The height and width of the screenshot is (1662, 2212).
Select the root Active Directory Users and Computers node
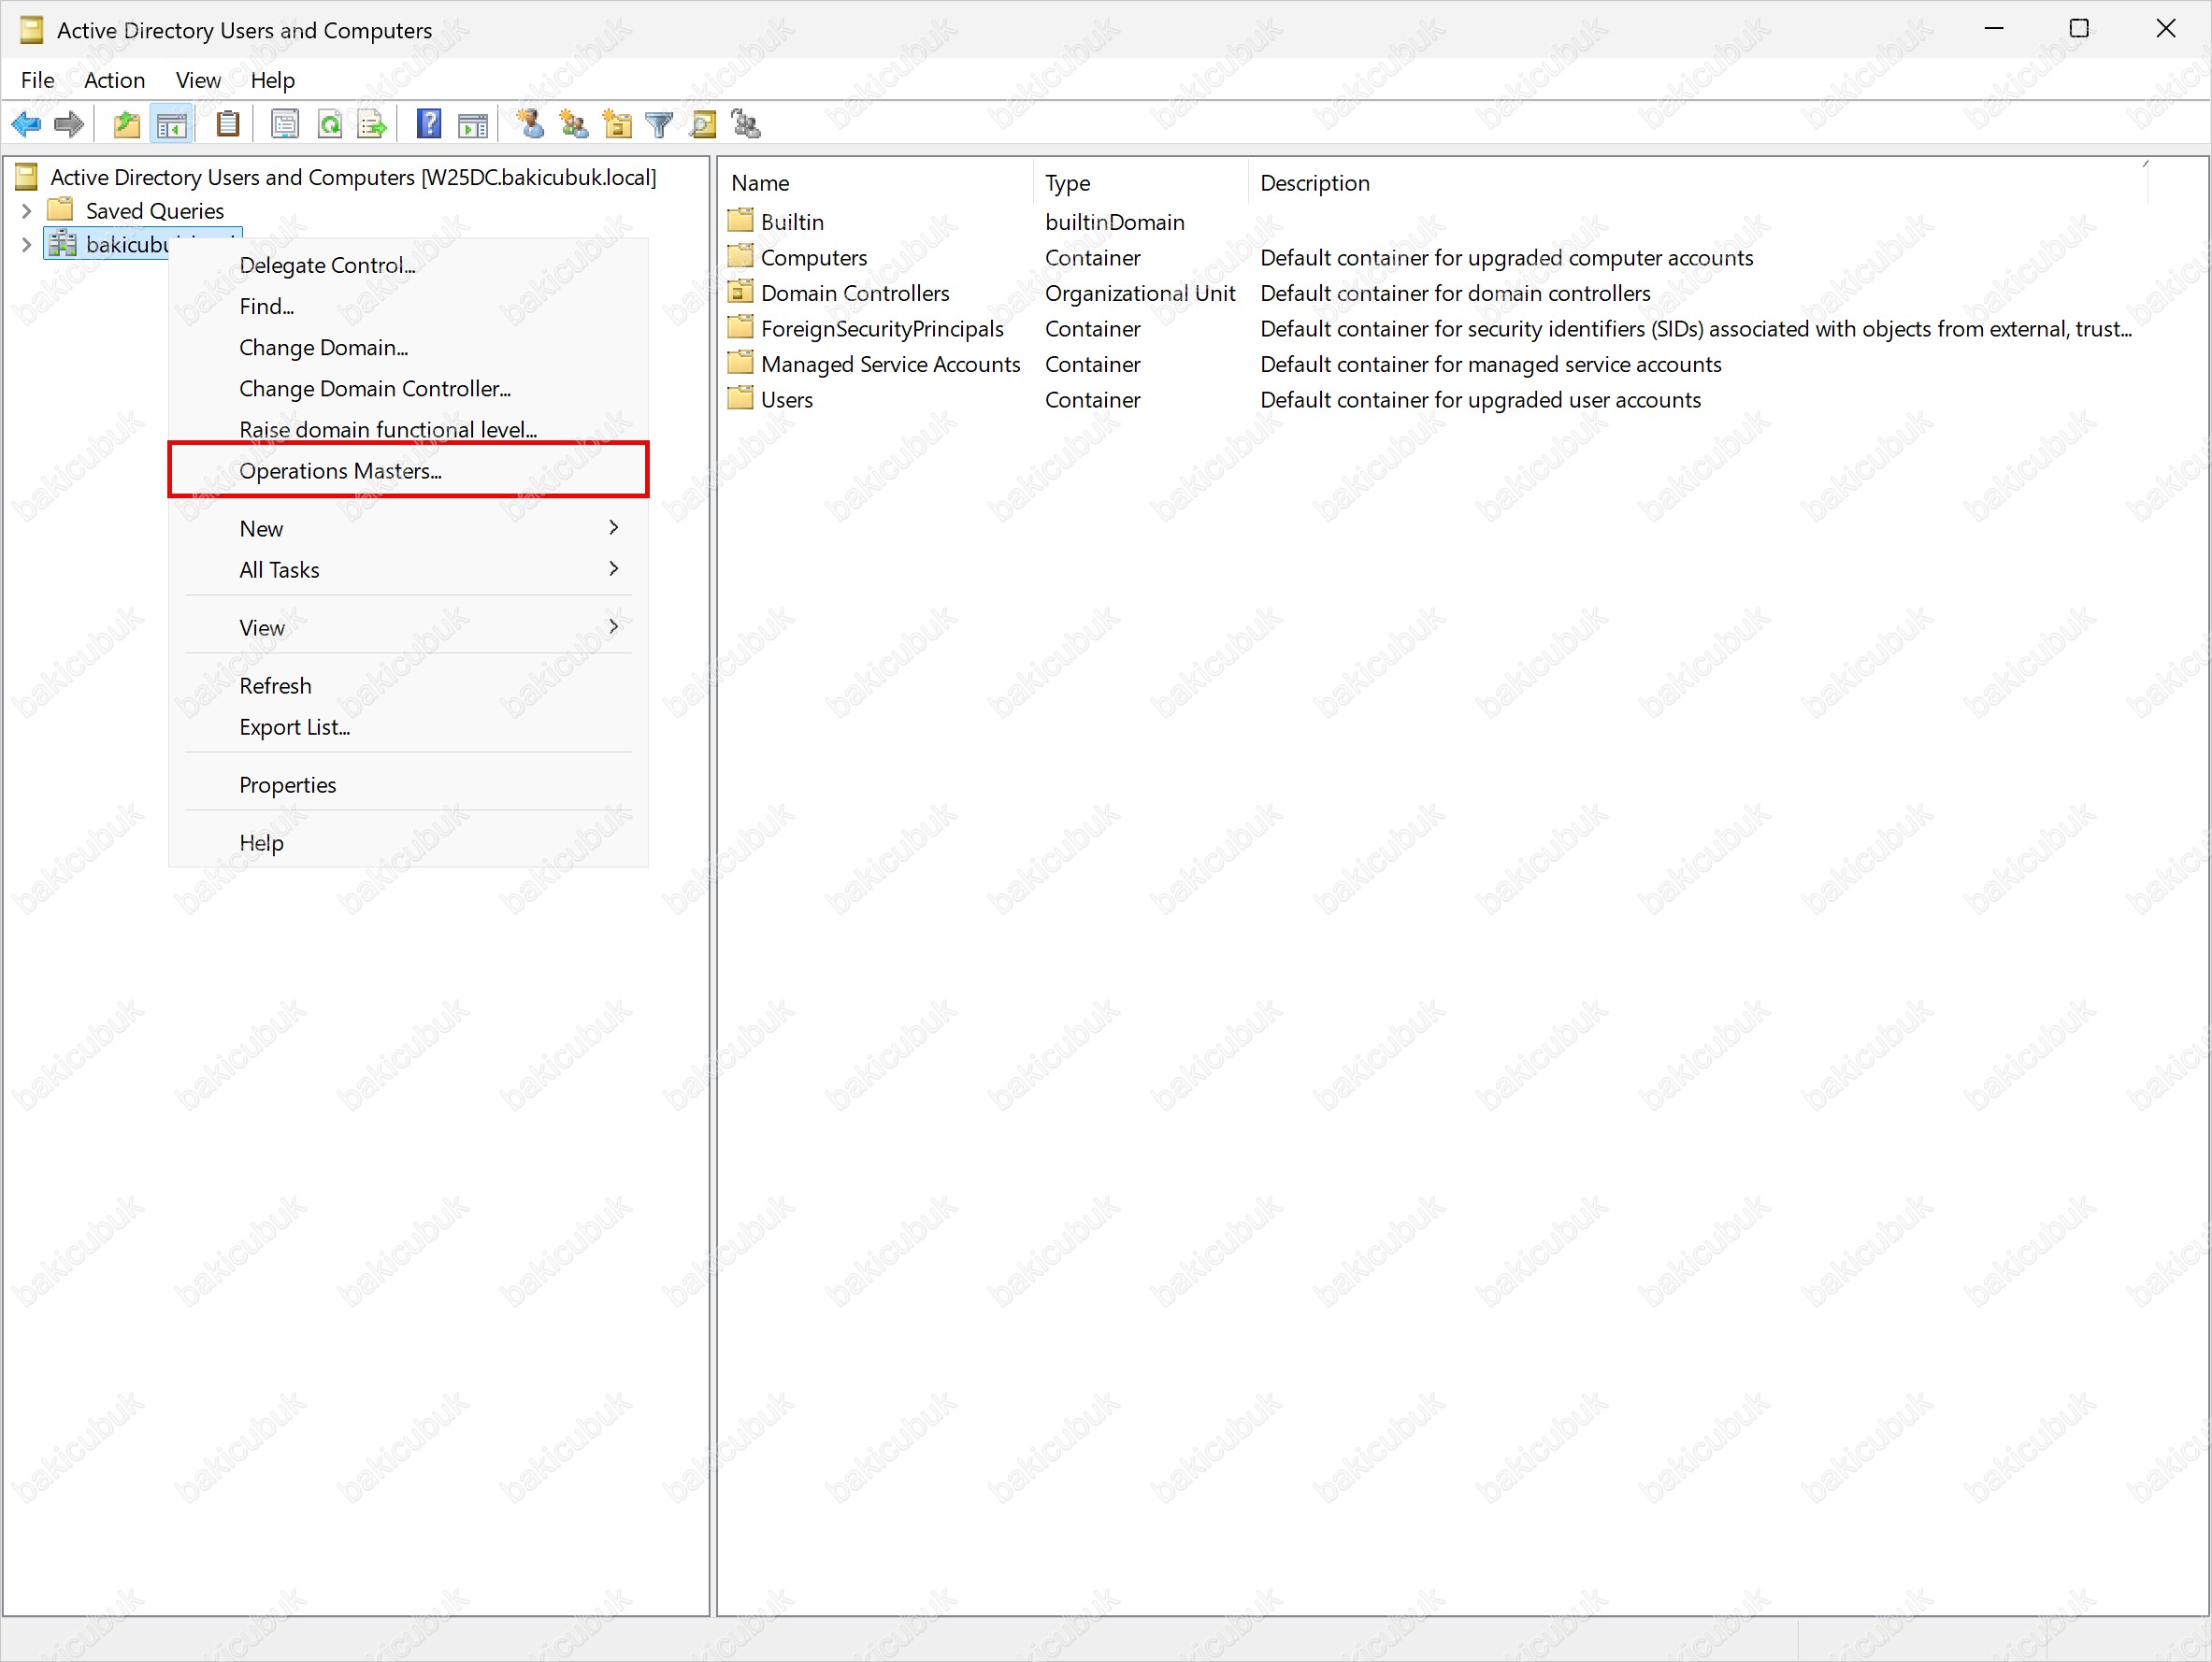tap(353, 177)
